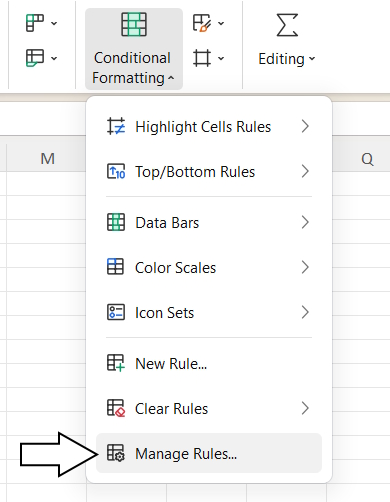Choose Manage Rules... from the menu

(209, 453)
